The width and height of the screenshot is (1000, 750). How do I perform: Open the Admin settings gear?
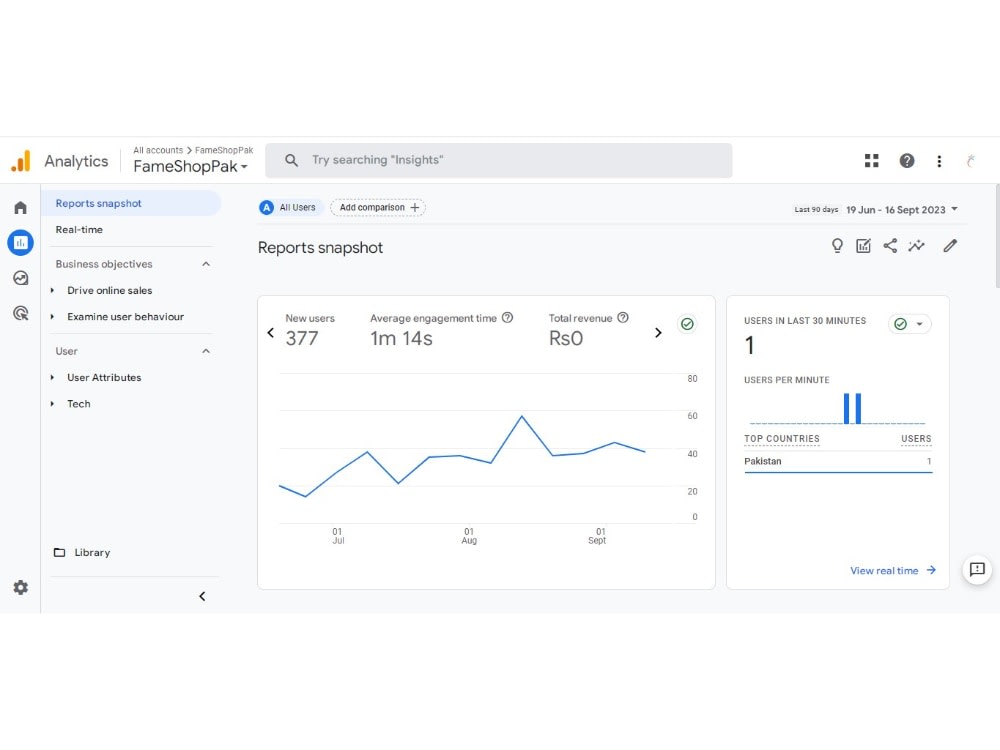(x=20, y=587)
